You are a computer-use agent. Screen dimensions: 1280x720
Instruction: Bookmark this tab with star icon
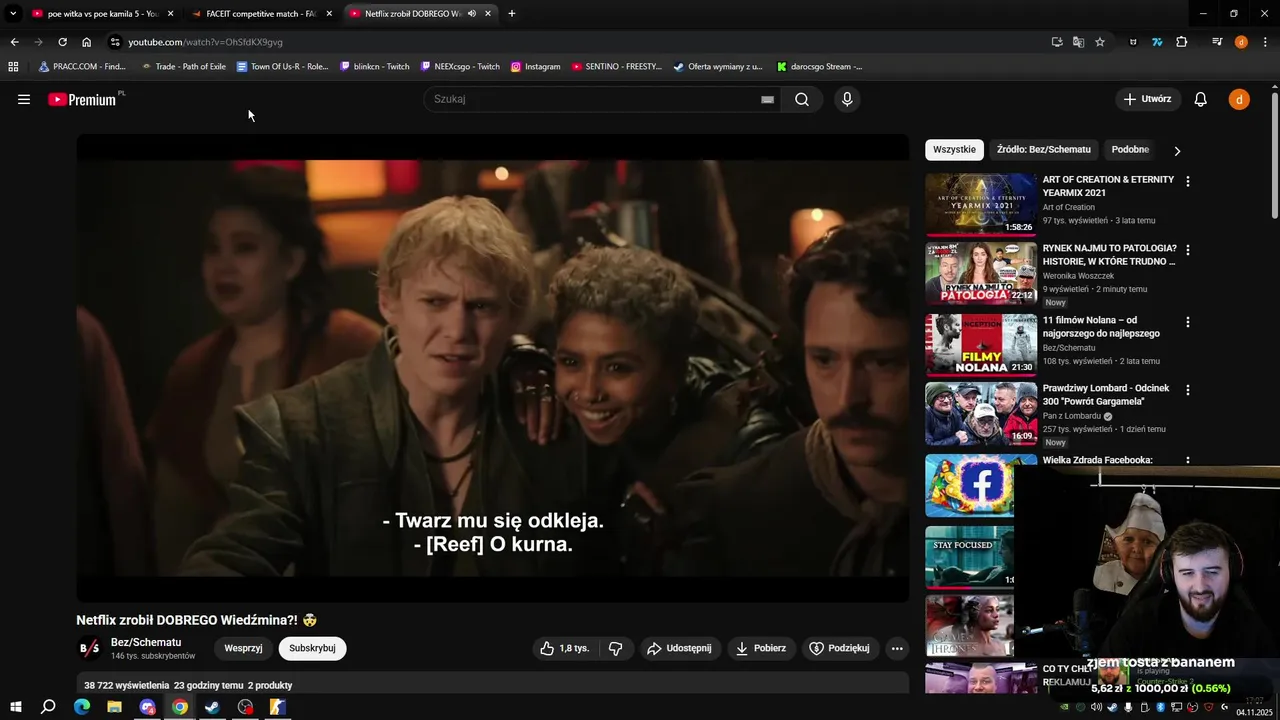1100,42
